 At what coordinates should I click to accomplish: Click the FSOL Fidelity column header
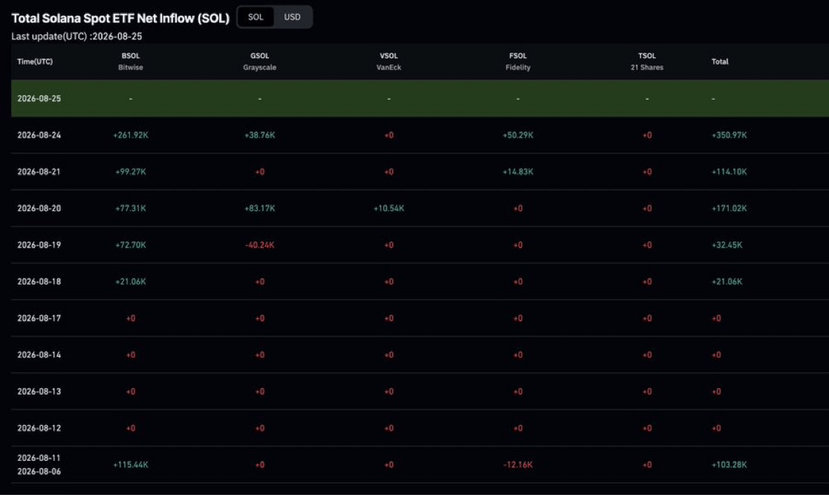518,61
